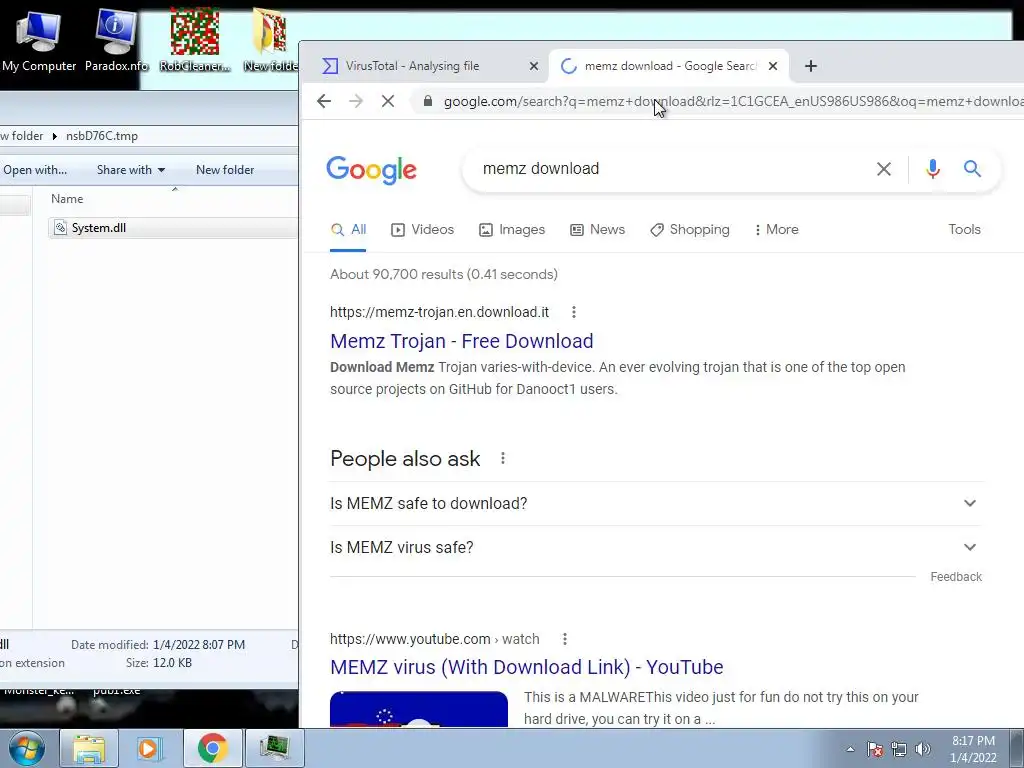Select the System.dll file

click(172, 228)
